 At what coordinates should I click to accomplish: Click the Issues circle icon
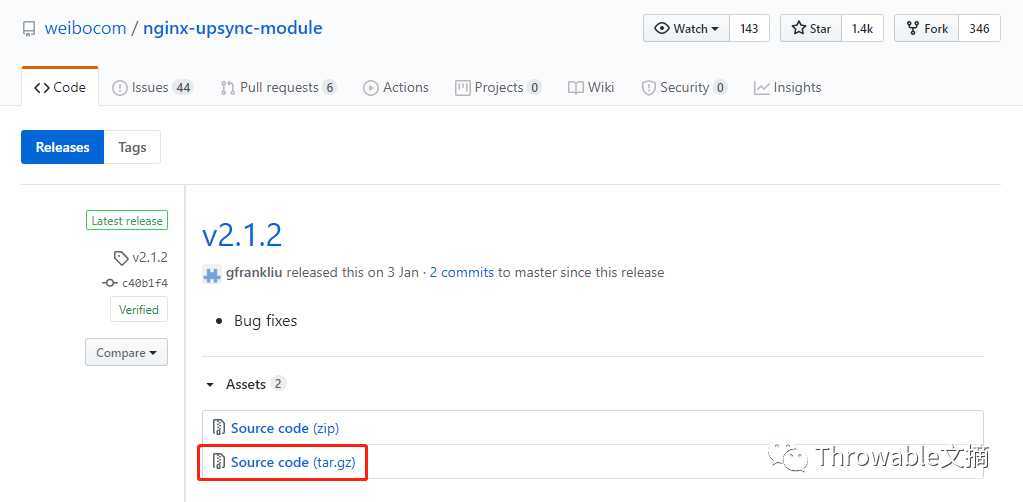tap(119, 88)
